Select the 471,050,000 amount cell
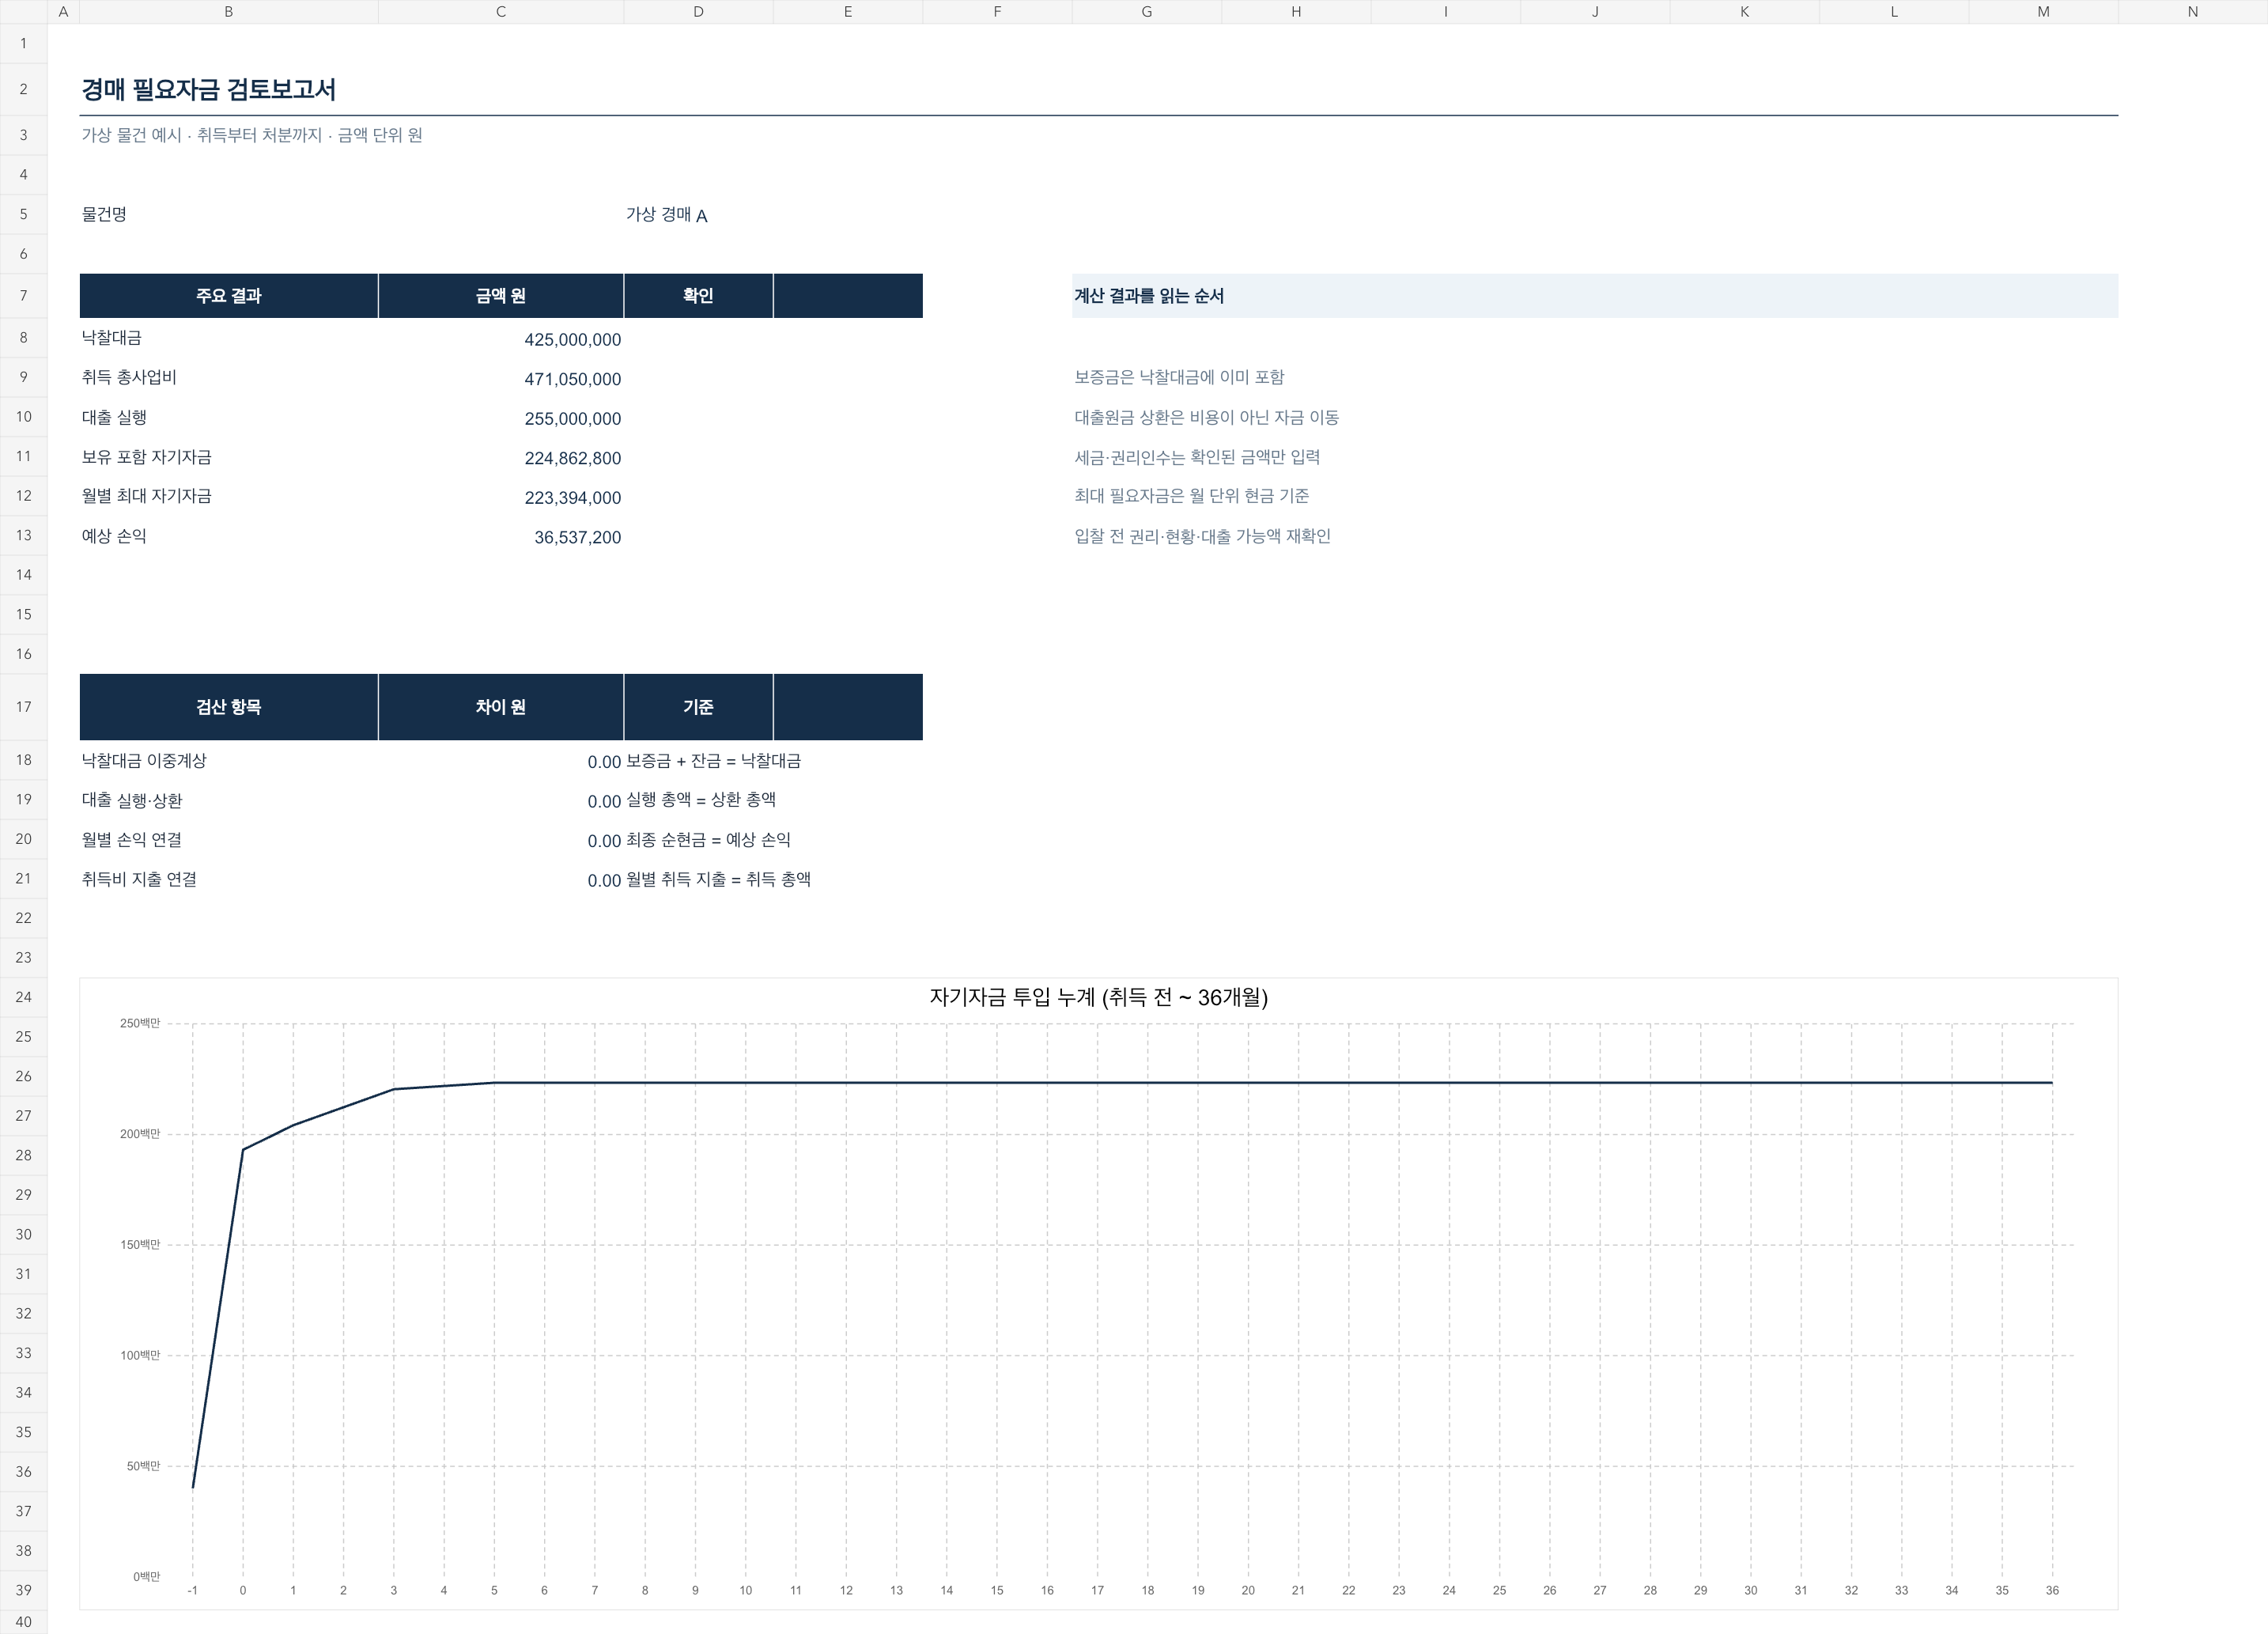2268x1634 pixels. [x=501, y=378]
